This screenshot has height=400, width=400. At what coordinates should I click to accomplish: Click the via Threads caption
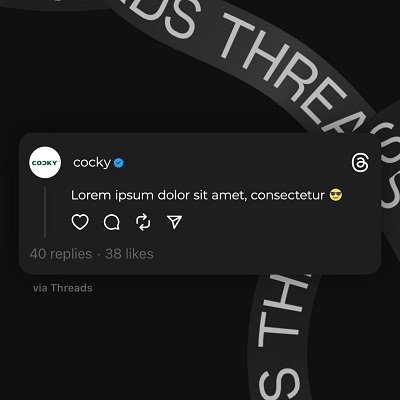click(x=63, y=288)
